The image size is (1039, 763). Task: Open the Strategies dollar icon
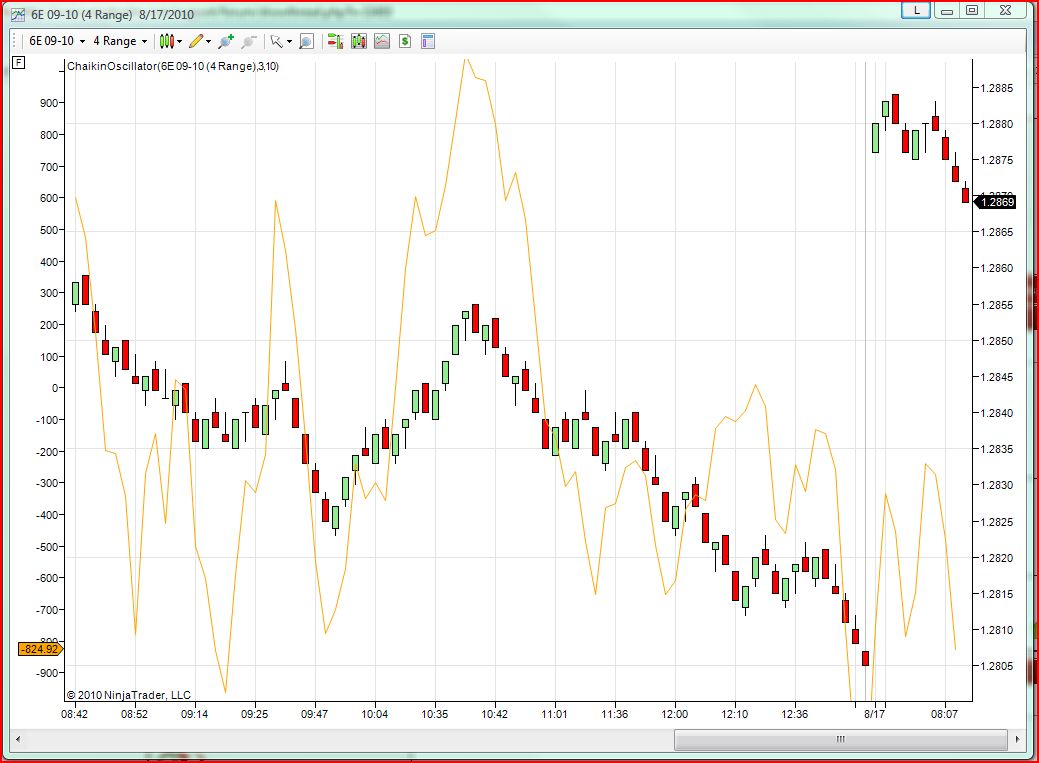pos(405,41)
